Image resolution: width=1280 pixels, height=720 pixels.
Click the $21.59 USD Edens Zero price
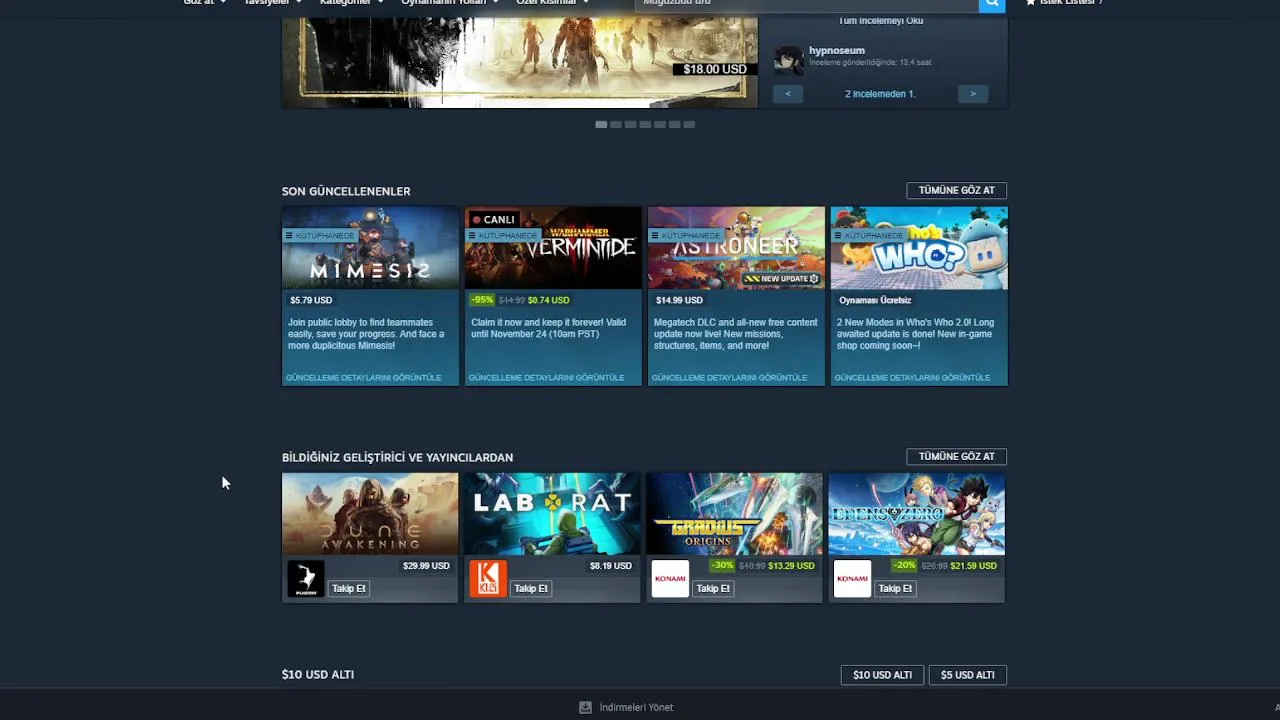coord(973,566)
